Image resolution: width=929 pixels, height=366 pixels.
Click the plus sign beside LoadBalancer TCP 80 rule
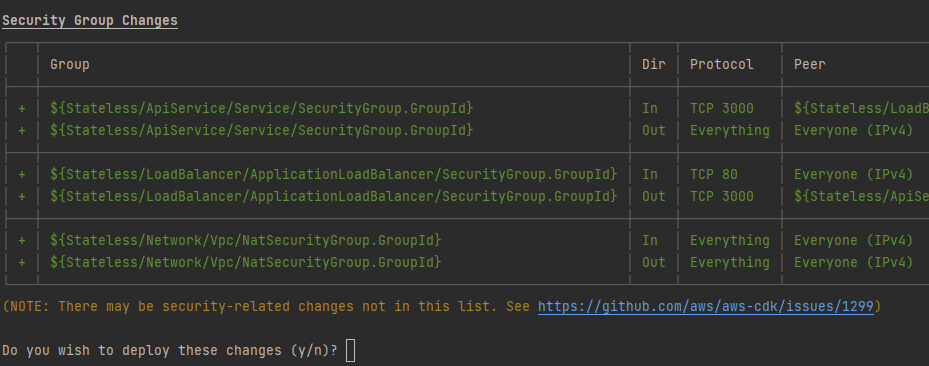[22, 174]
